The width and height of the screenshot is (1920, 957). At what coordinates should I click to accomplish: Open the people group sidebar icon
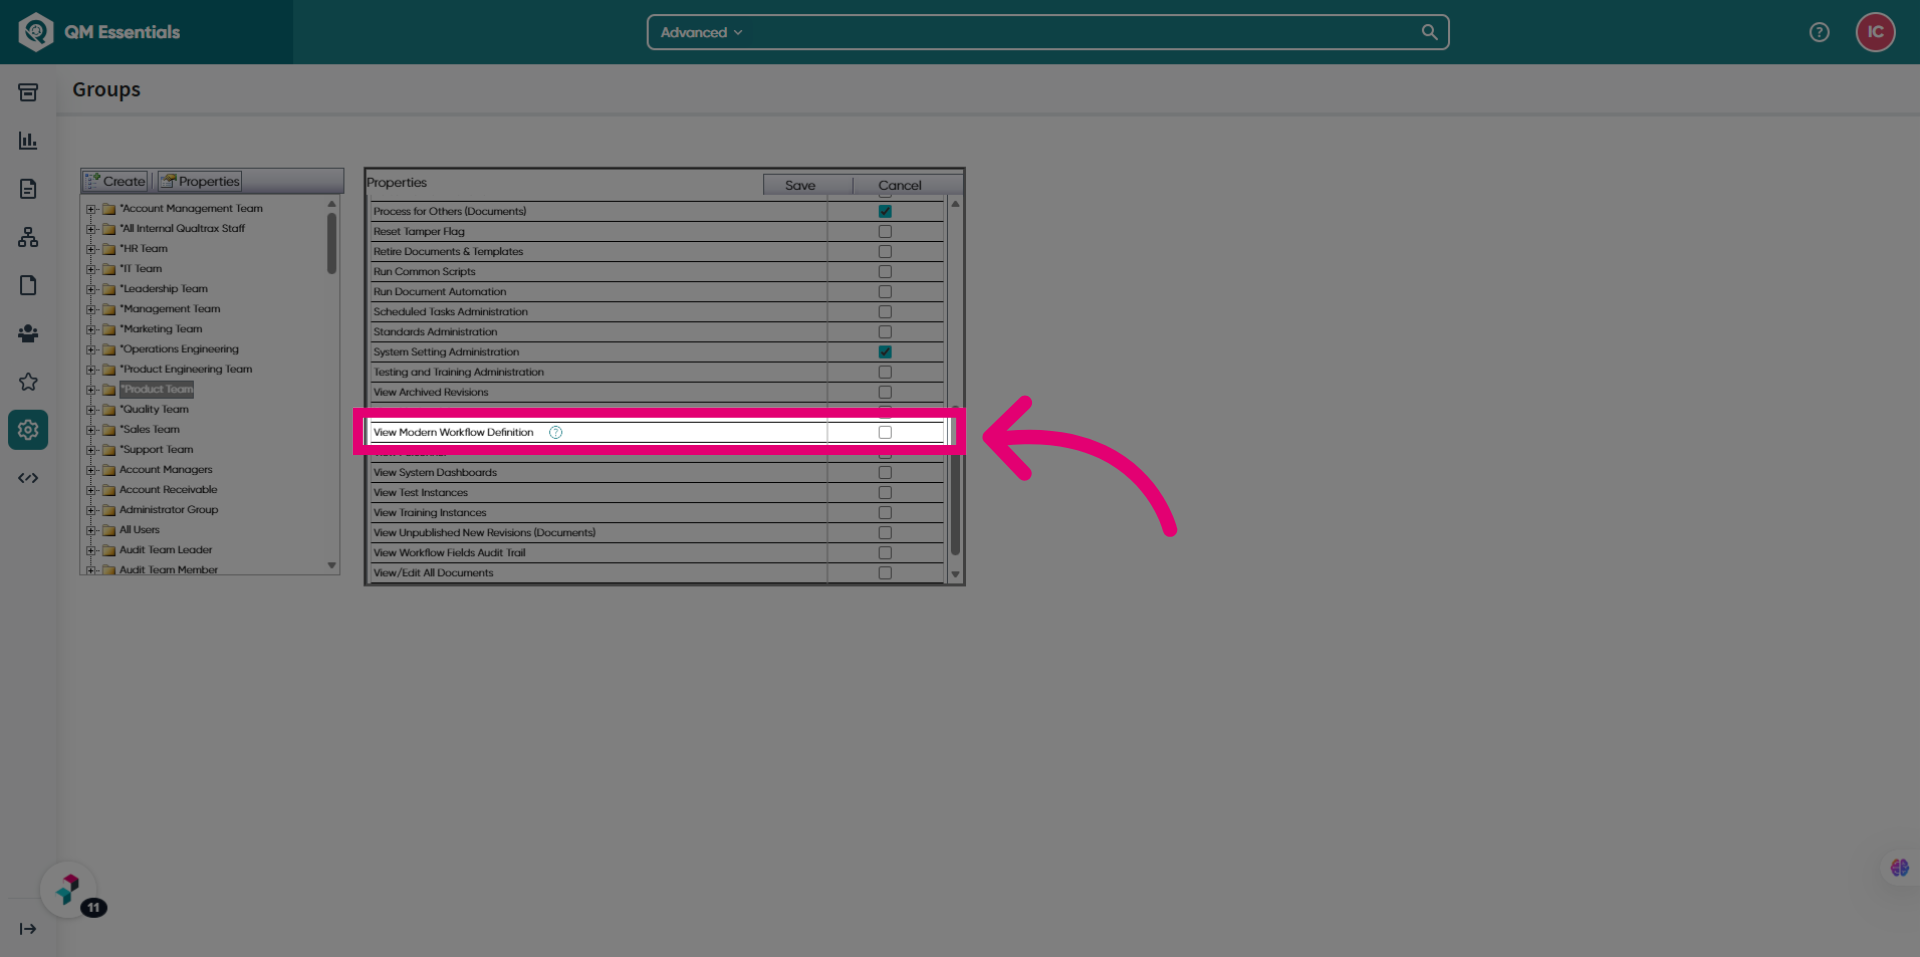click(x=28, y=333)
